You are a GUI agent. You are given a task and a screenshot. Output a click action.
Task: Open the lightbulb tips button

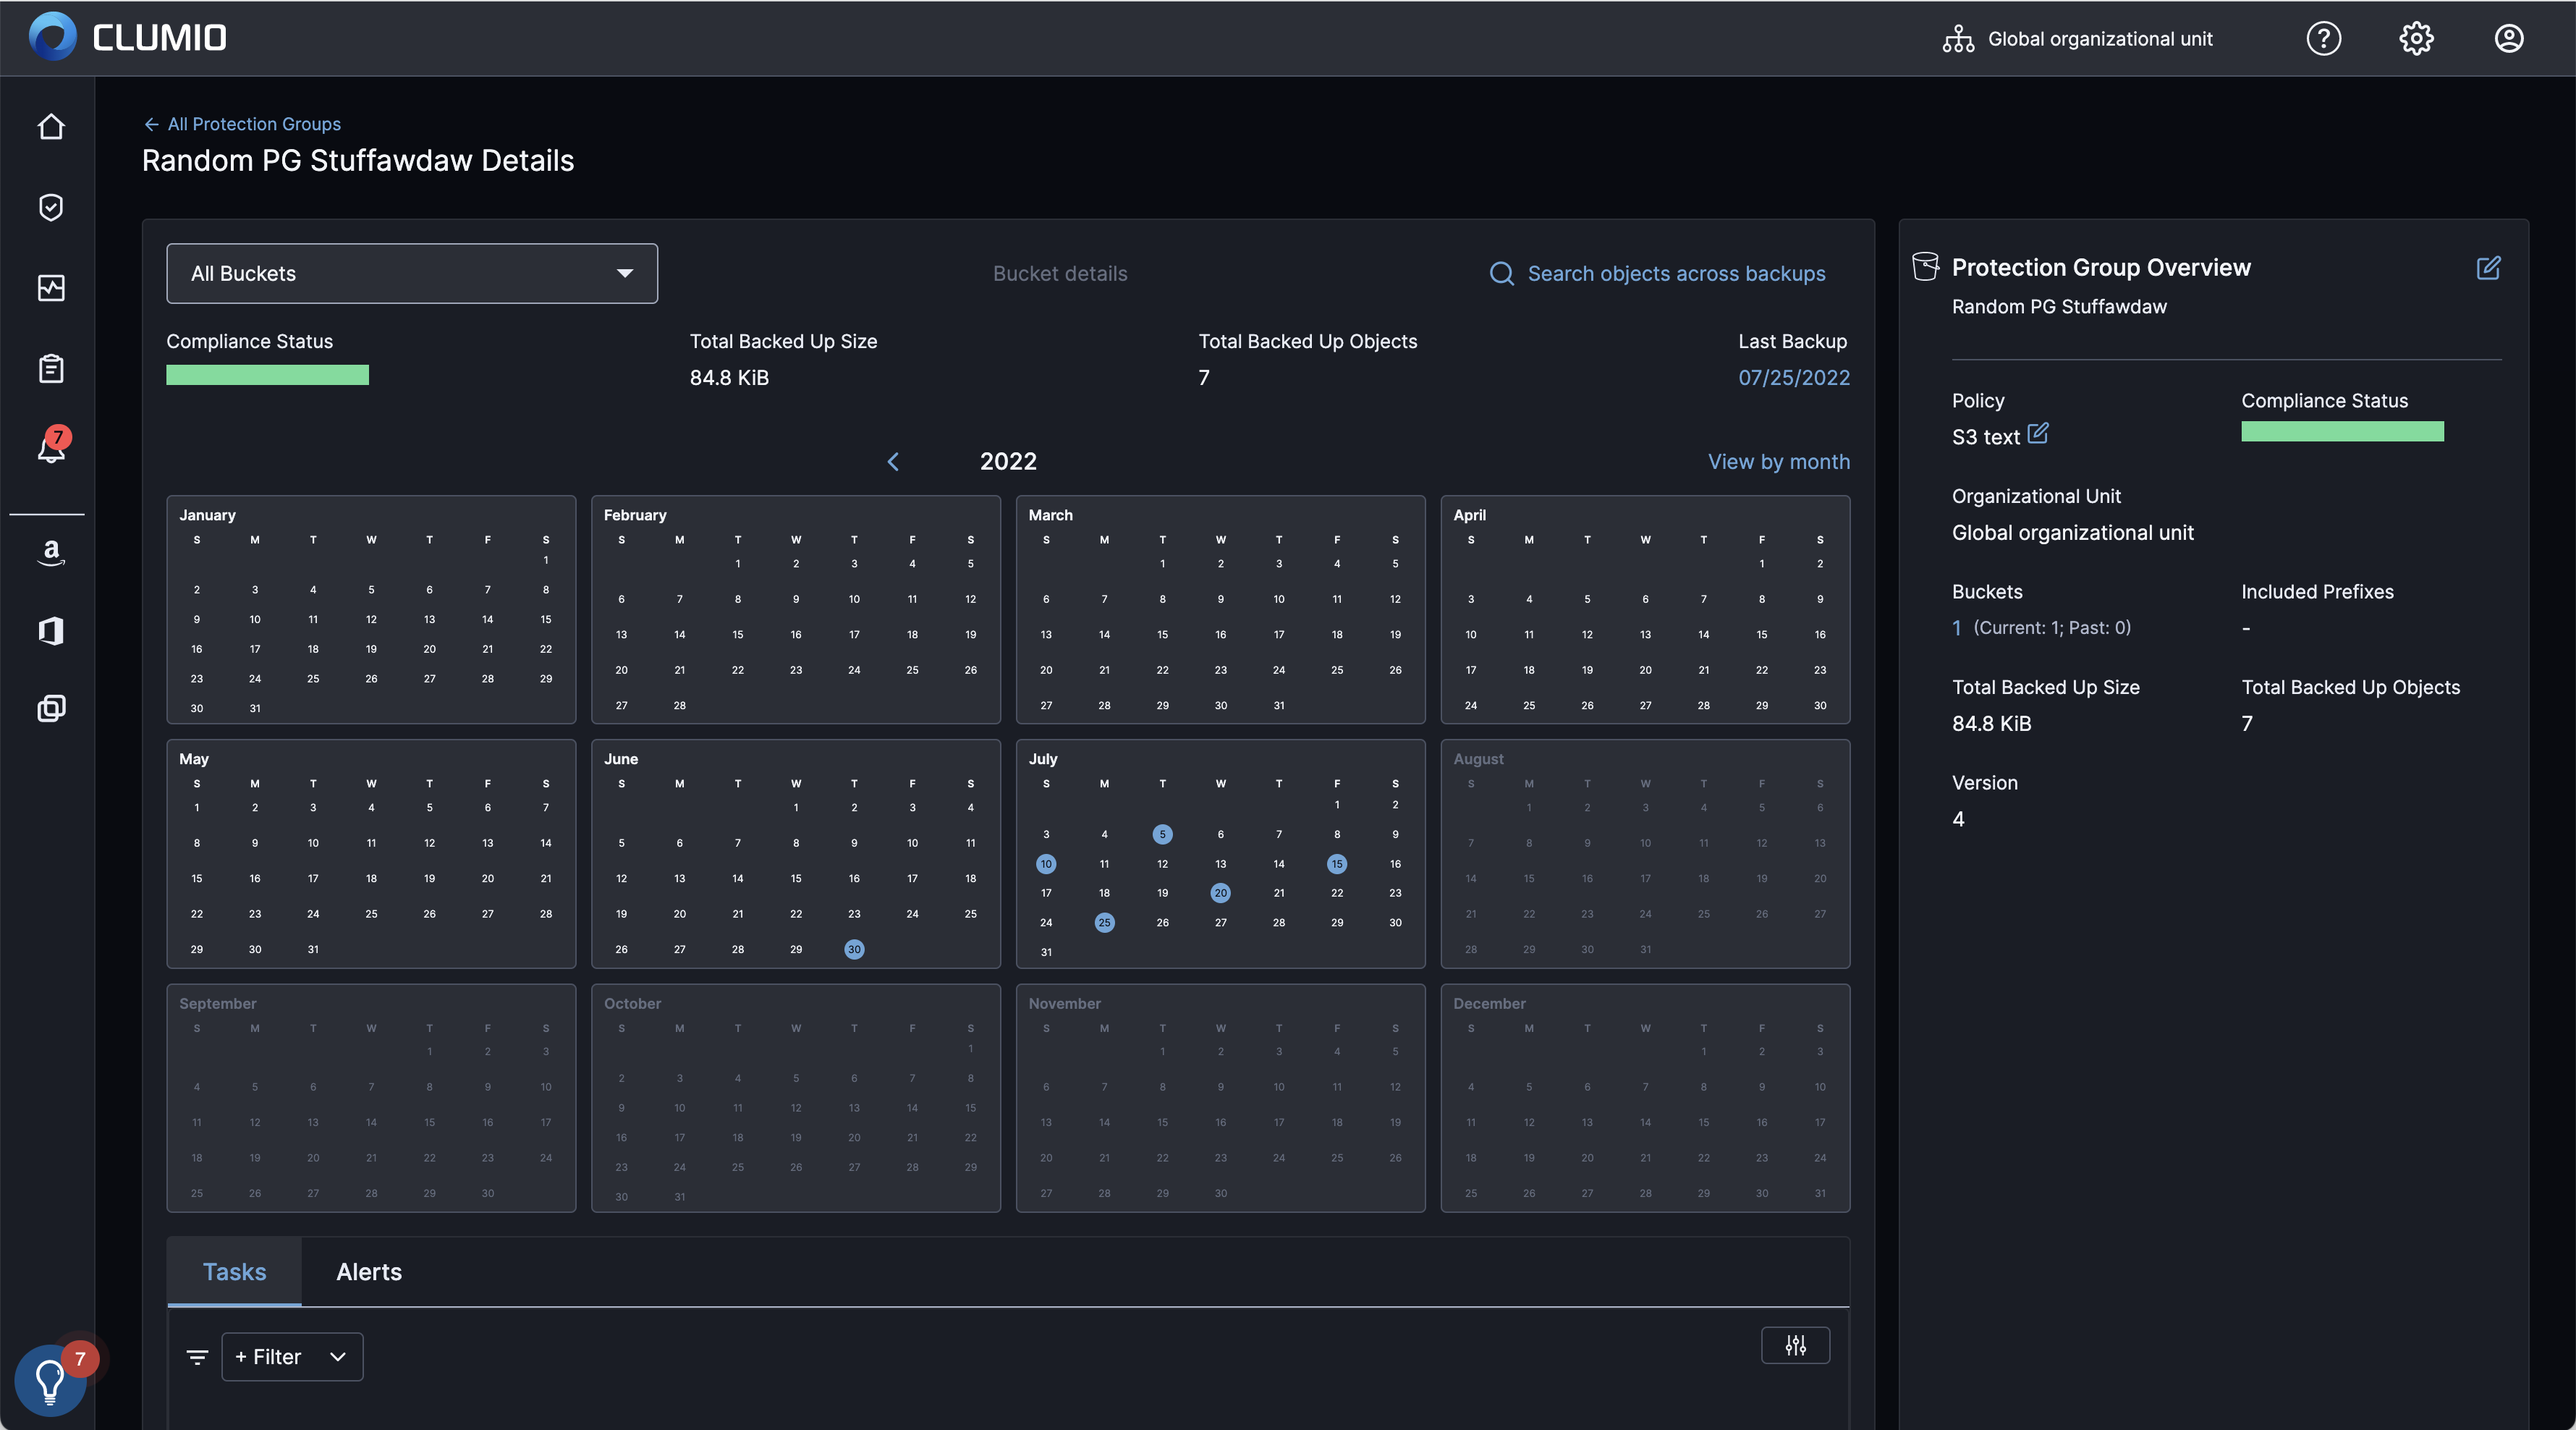tap(50, 1380)
